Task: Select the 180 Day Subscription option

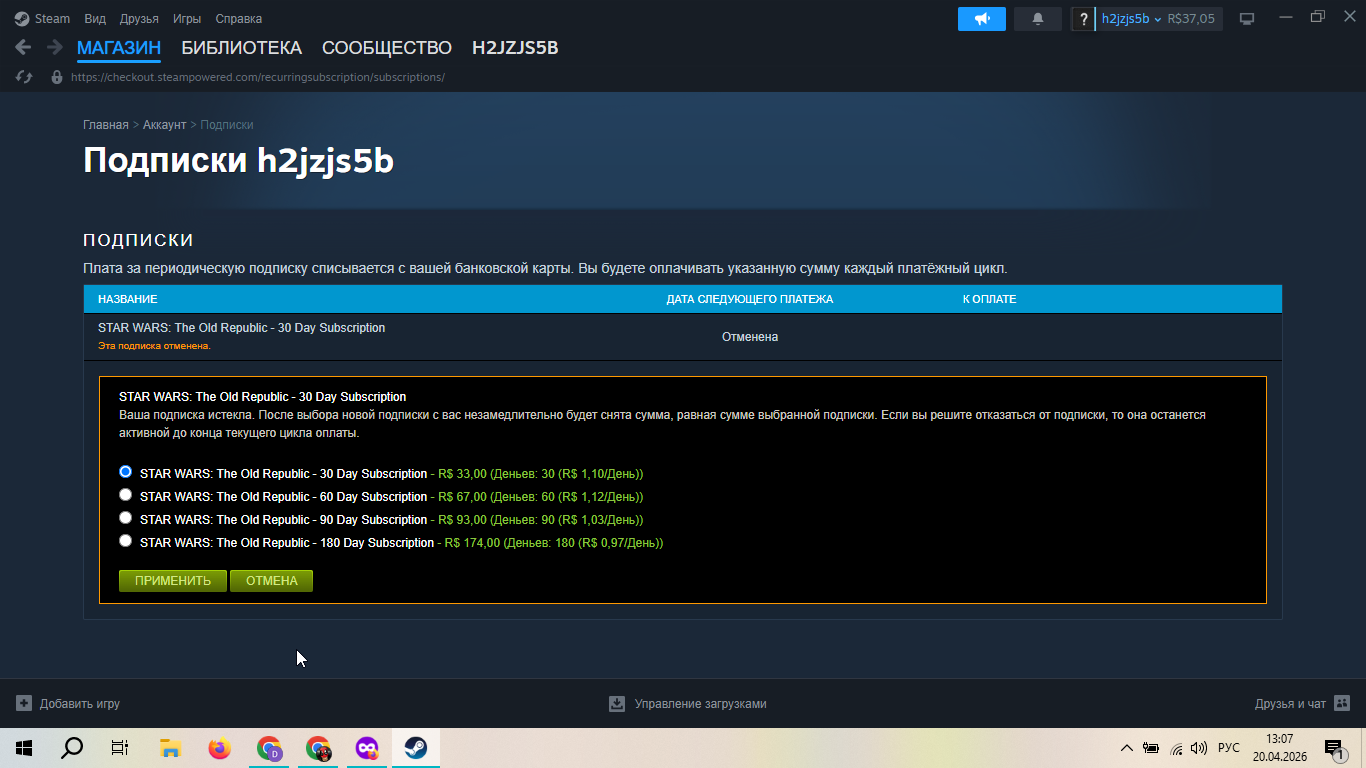Action: coord(125,540)
